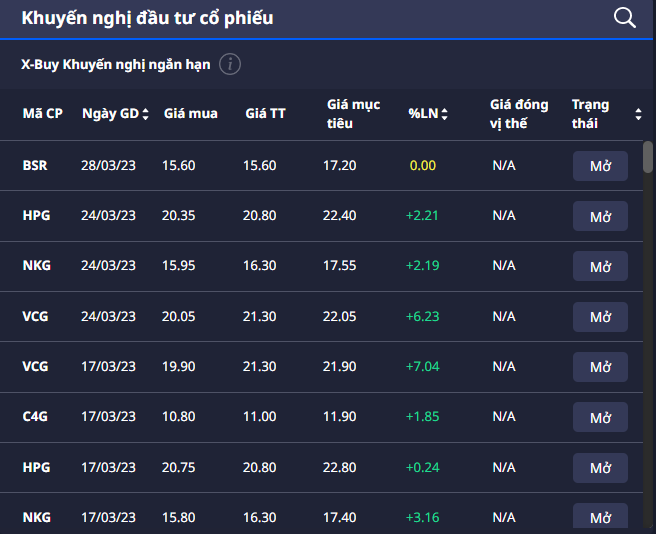
Task: Click +7.04 profit value for VCG
Action: coord(423,366)
